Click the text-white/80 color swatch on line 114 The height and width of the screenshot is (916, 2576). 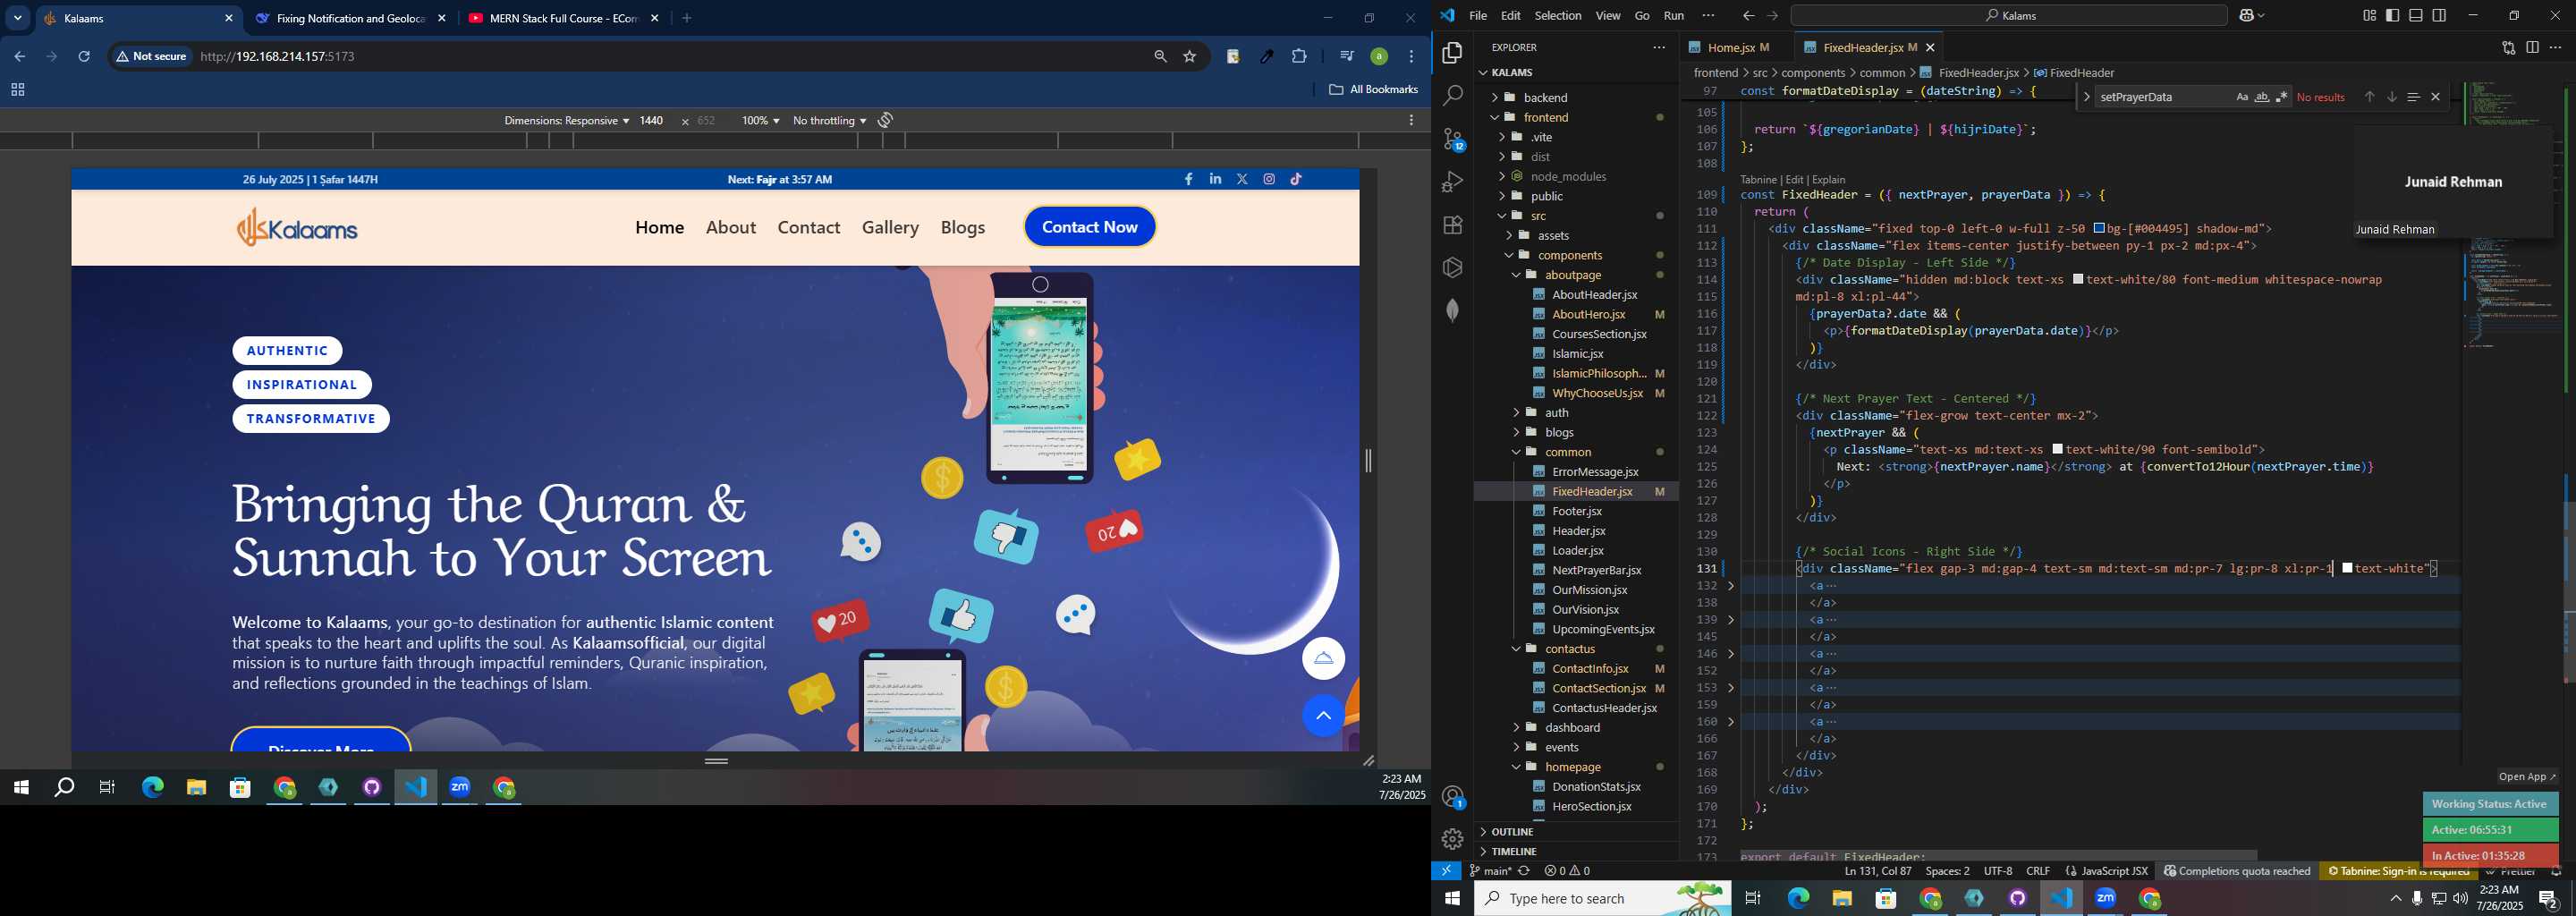[2079, 280]
